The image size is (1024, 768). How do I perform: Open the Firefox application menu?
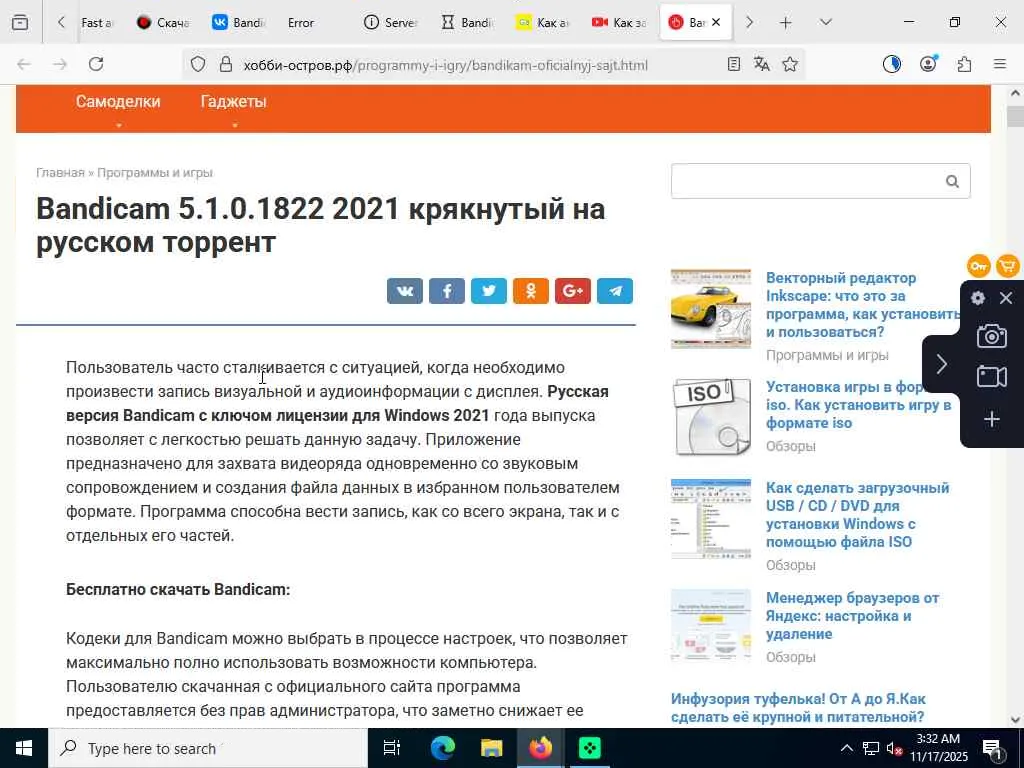1000,64
